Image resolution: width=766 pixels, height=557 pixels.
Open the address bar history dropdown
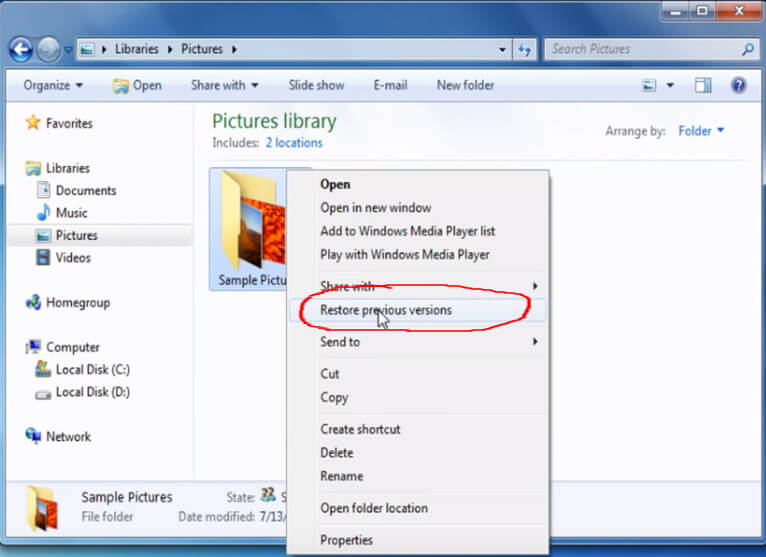(502, 50)
